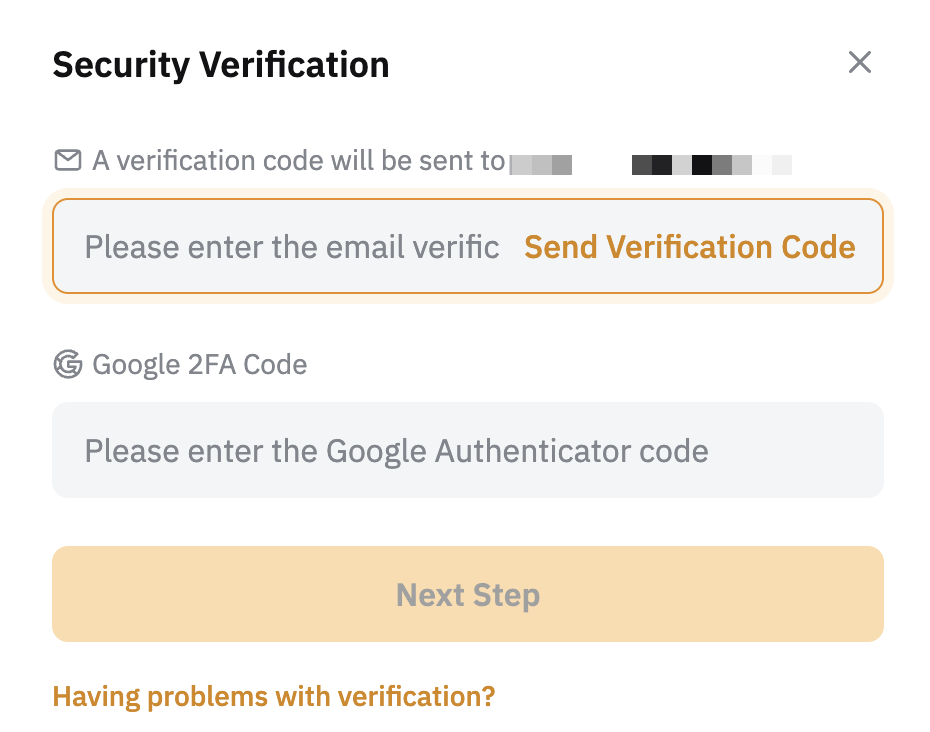The width and height of the screenshot is (930, 732).
Task: Click the masked email address
Action: pyautogui.click(x=650, y=164)
